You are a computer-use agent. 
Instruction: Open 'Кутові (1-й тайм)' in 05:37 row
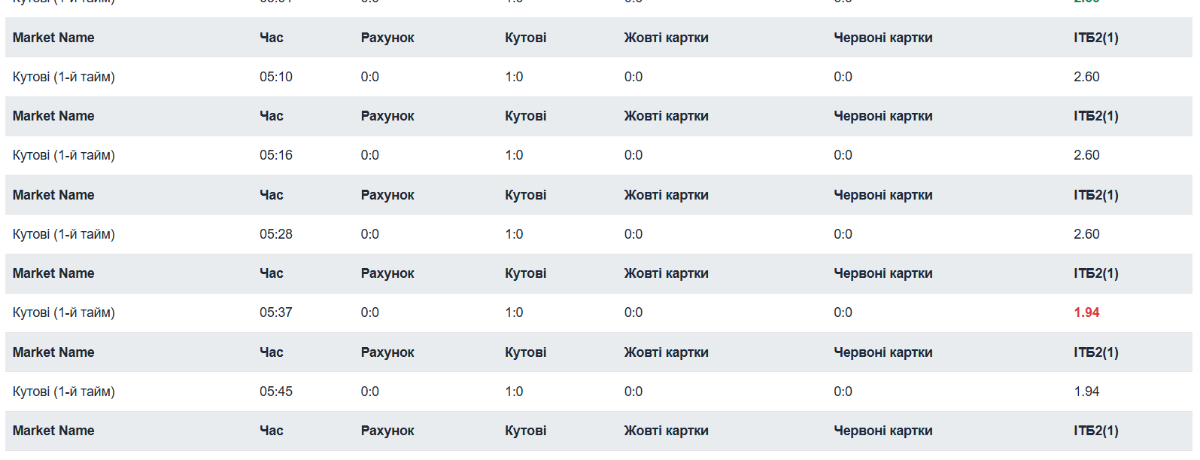click(64, 313)
